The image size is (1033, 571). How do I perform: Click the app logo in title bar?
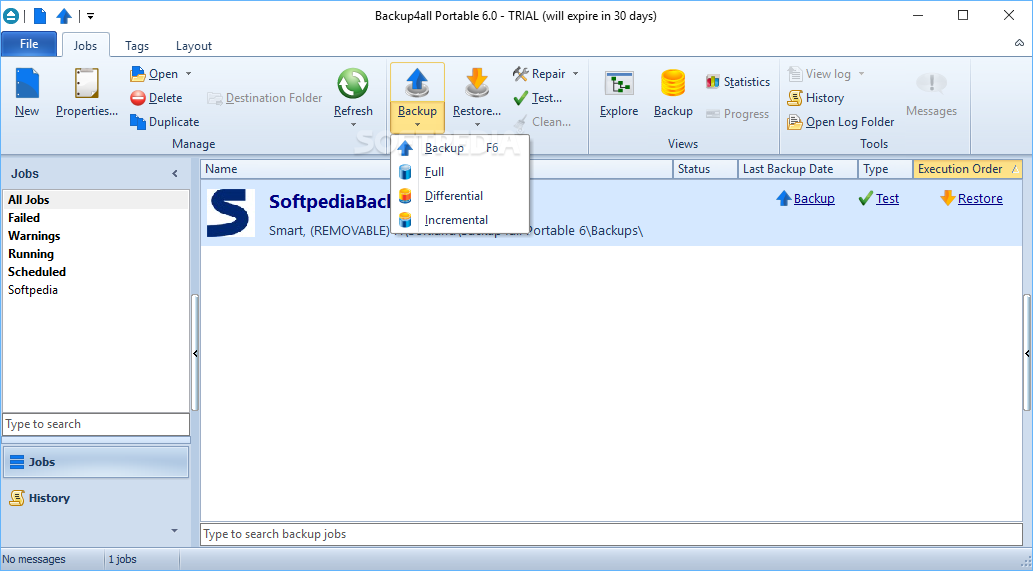[x=11, y=16]
